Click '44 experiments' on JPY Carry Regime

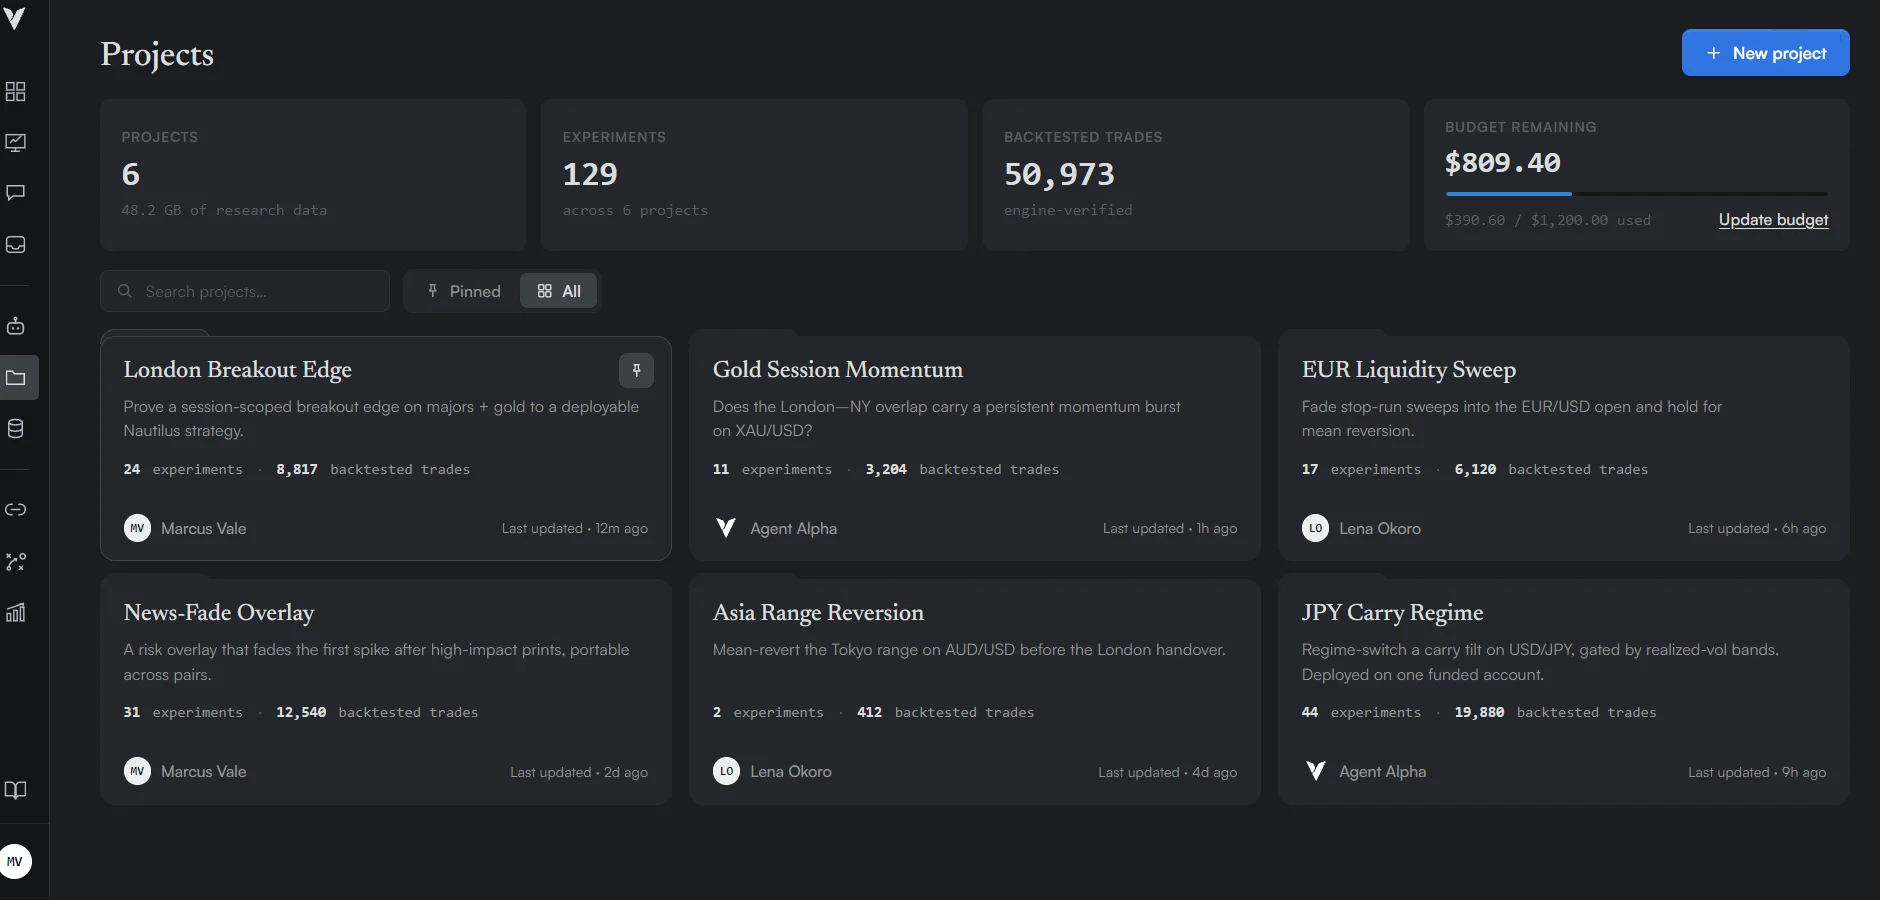coord(1361,712)
